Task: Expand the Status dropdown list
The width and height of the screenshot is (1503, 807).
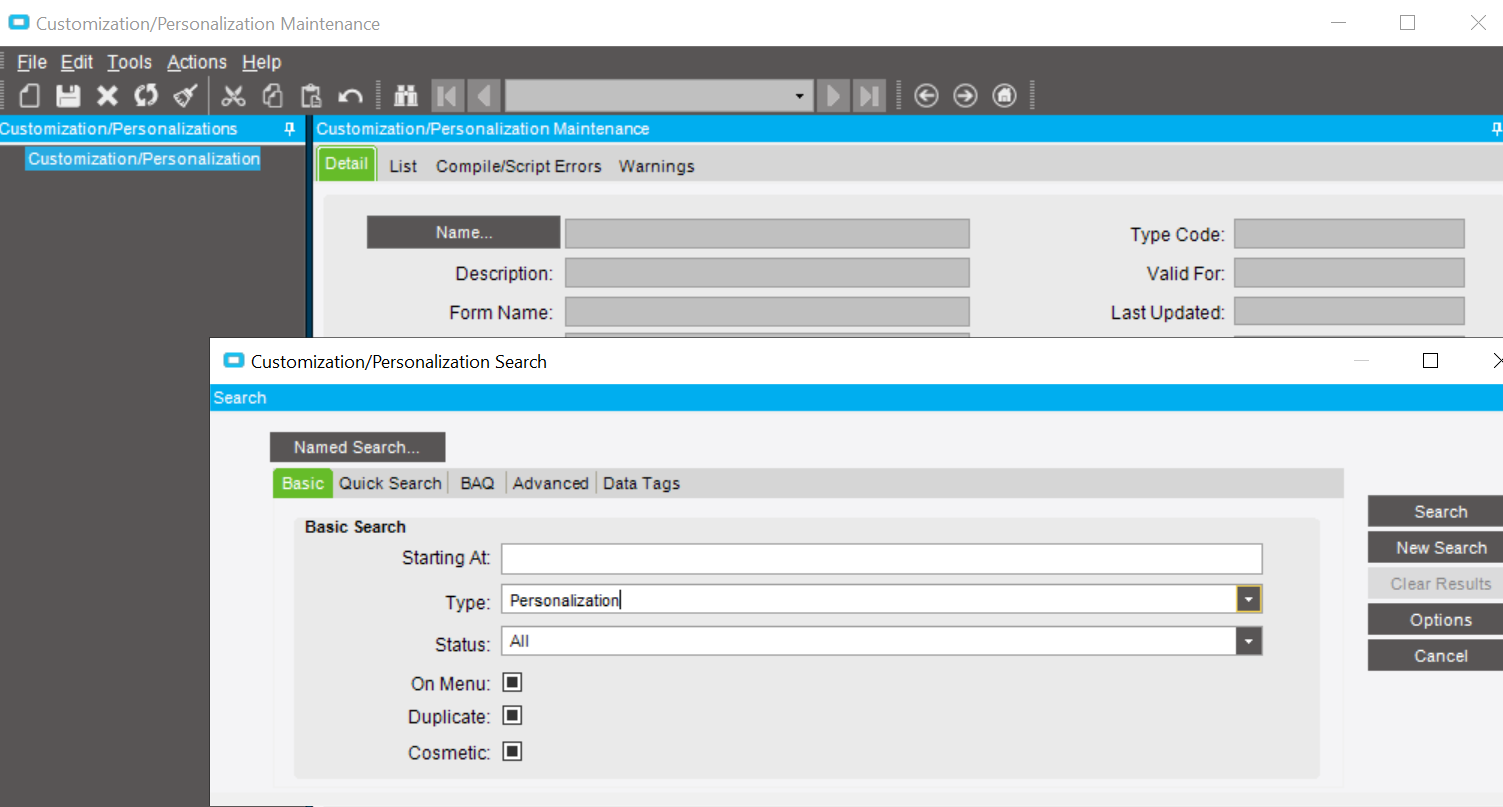Action: coord(1248,641)
